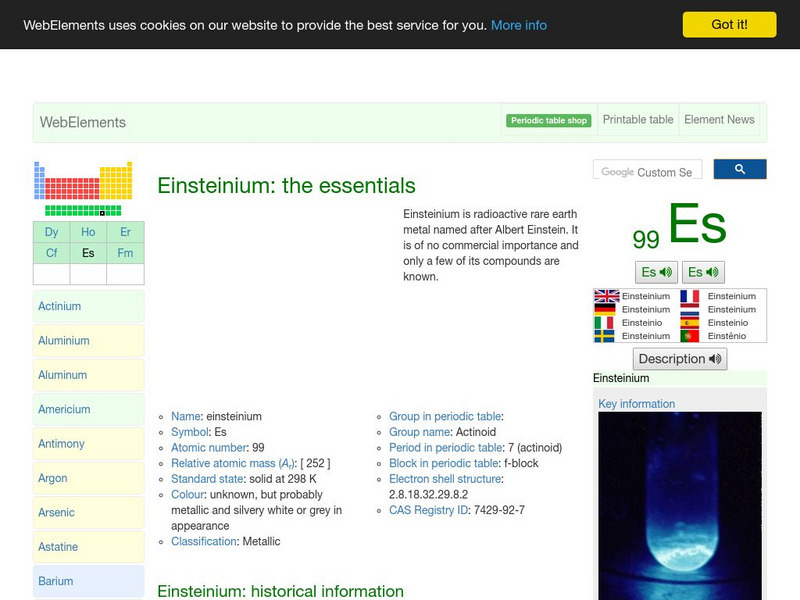Open the Name property link
Screen dimensions: 800x600
coord(186,416)
